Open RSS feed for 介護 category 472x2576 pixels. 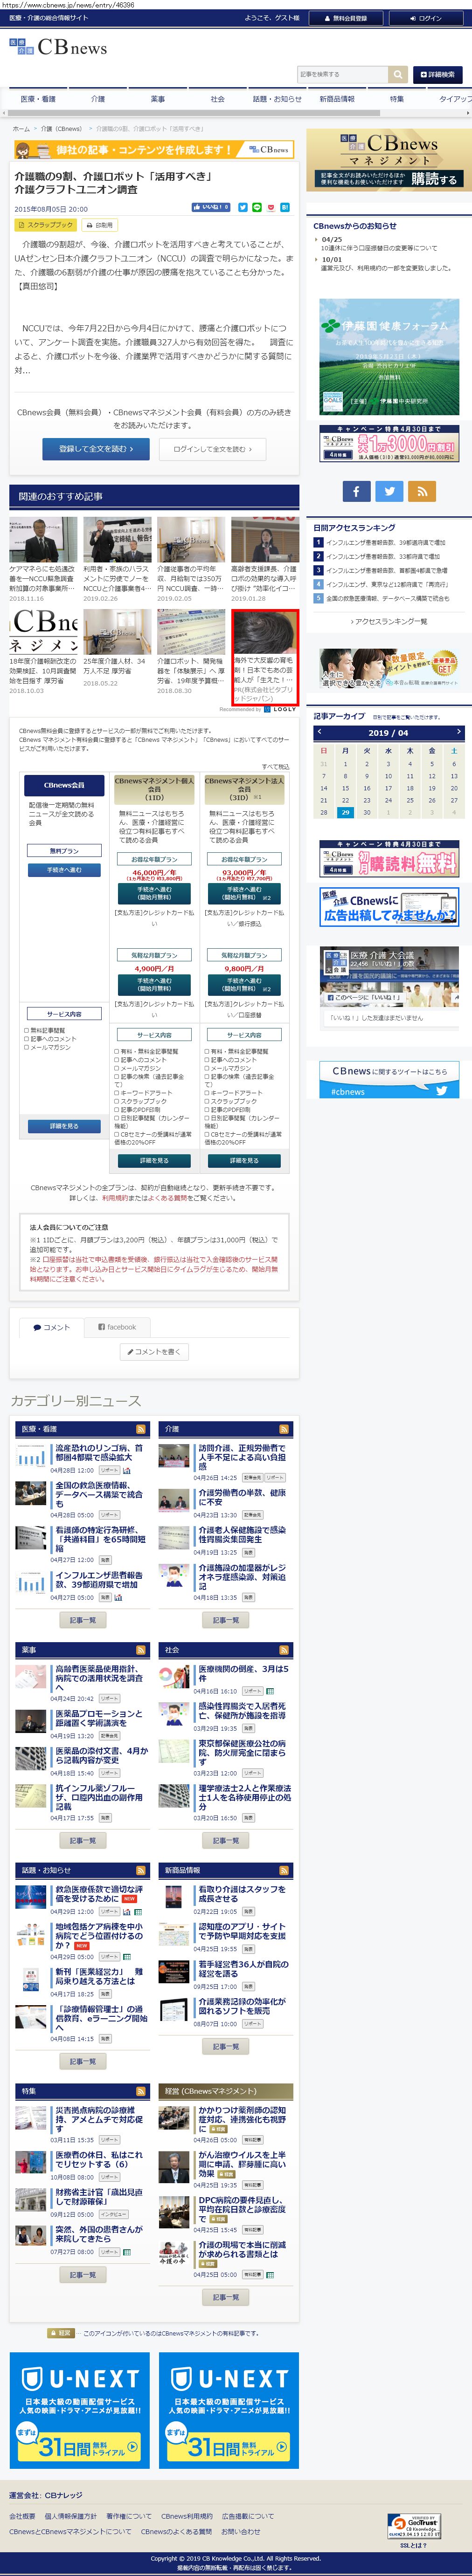point(284,1429)
